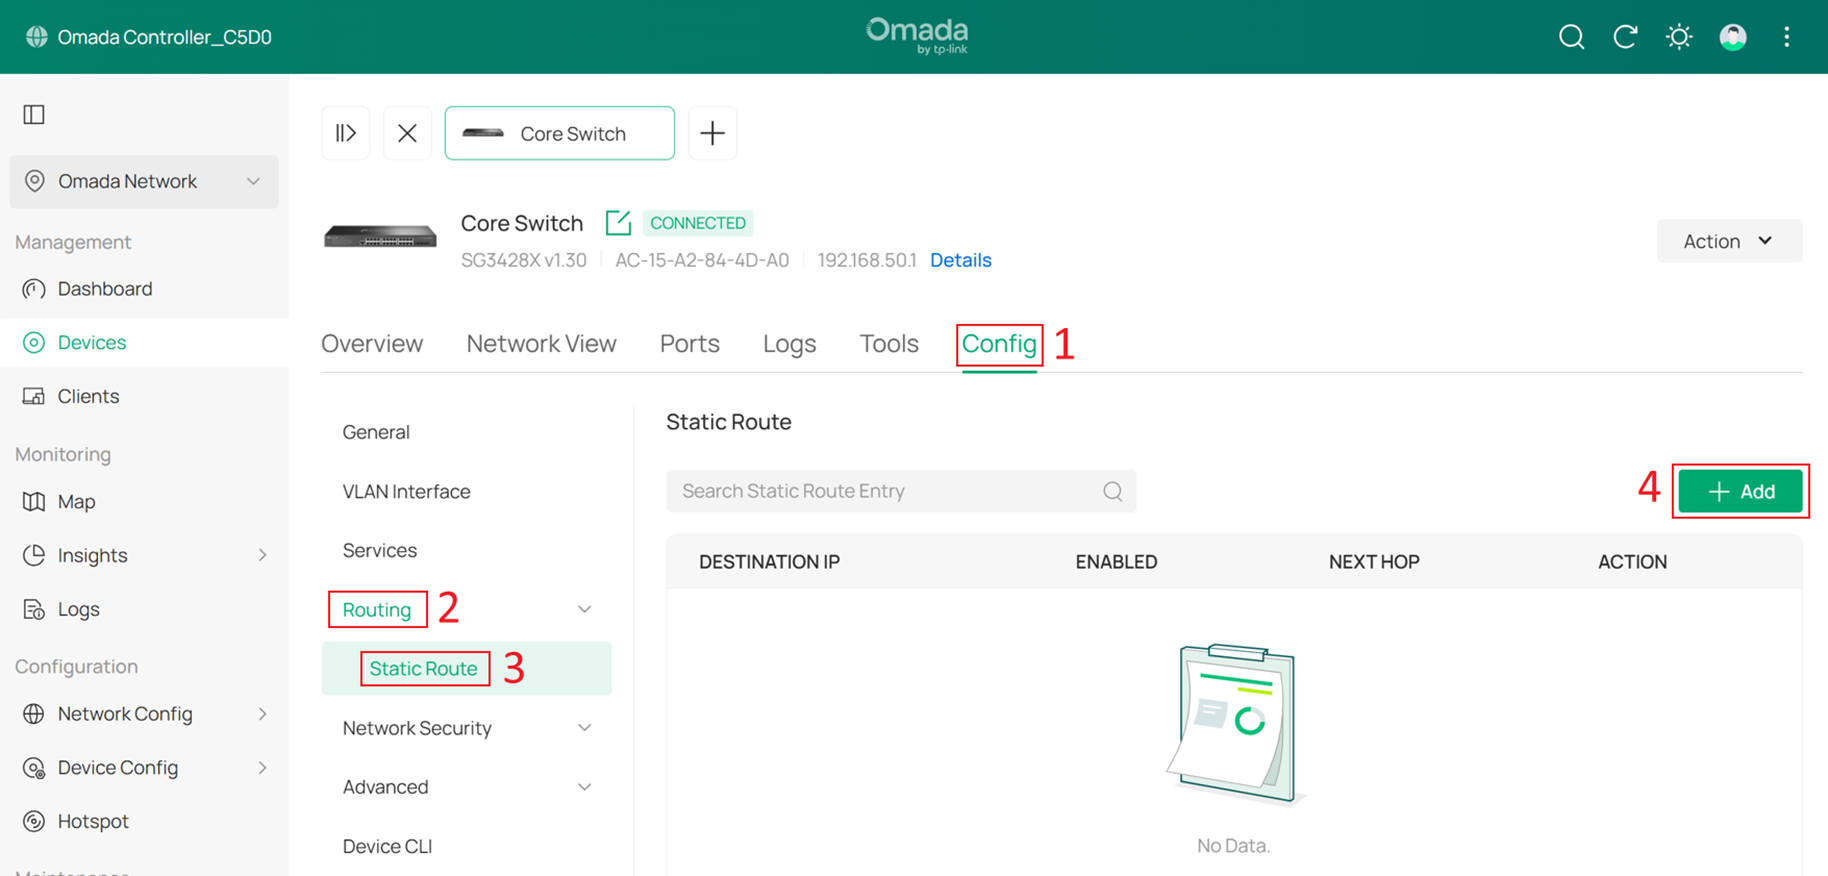Edit the Core Switch name icon
This screenshot has height=876, width=1828.
[618, 223]
